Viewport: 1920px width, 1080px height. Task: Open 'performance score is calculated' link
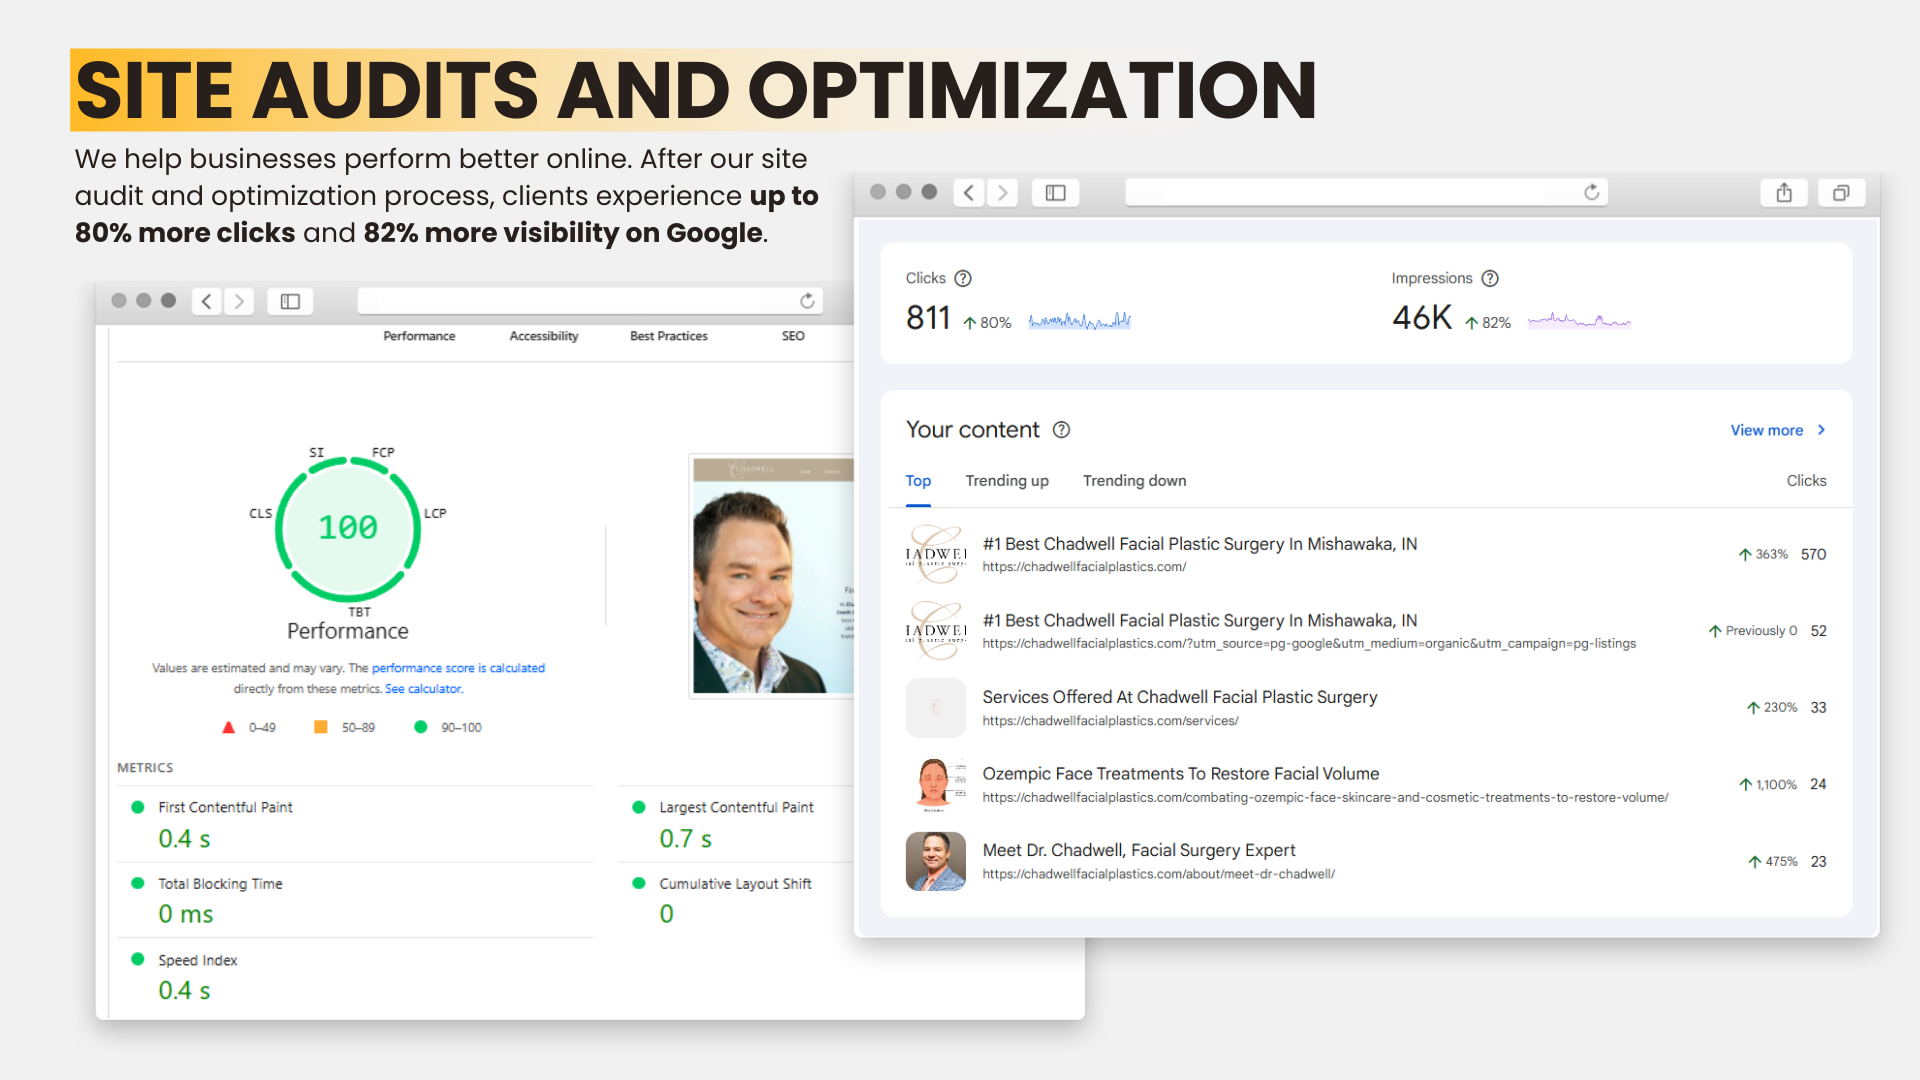coord(458,668)
